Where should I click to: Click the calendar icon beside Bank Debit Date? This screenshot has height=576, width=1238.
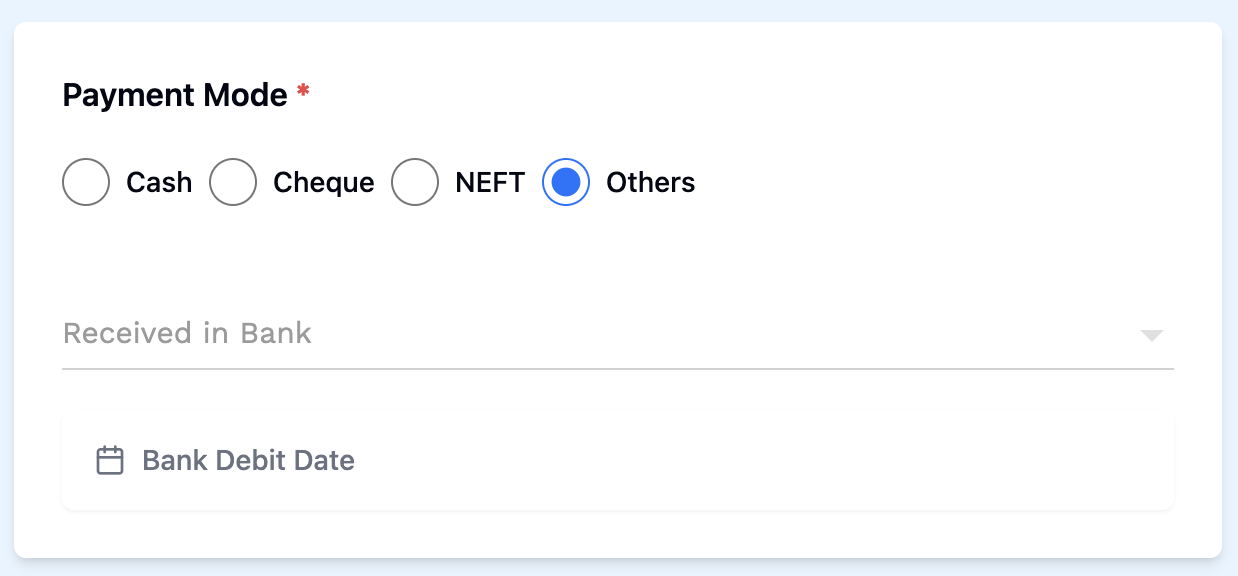click(110, 460)
